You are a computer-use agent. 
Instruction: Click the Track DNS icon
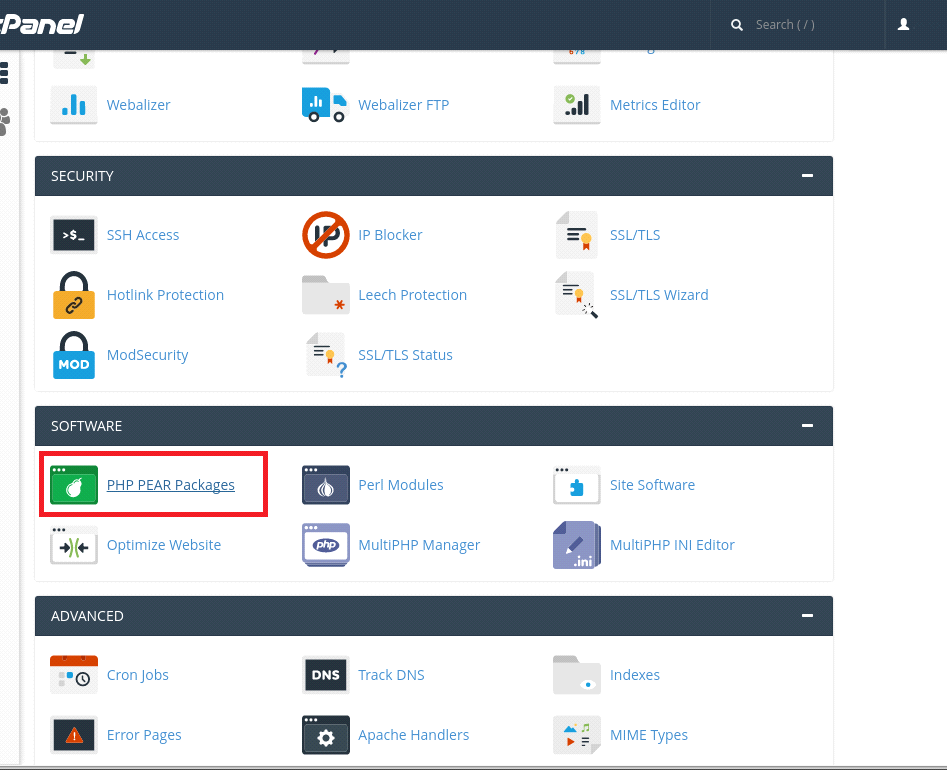326,675
